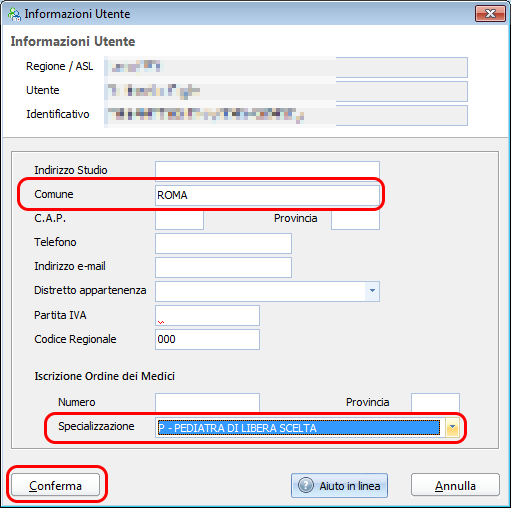Screen dimensions: 511x508
Task: Open the Specializzazione dropdown arrow
Action: (x=452, y=427)
